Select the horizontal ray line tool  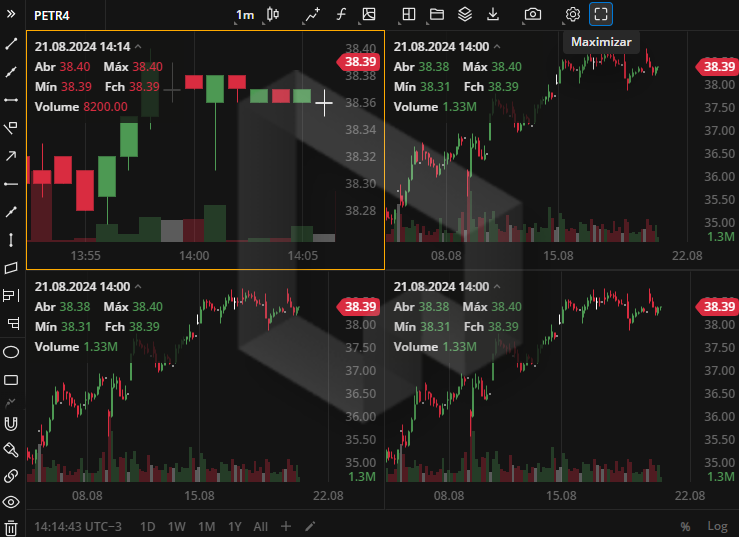point(11,184)
